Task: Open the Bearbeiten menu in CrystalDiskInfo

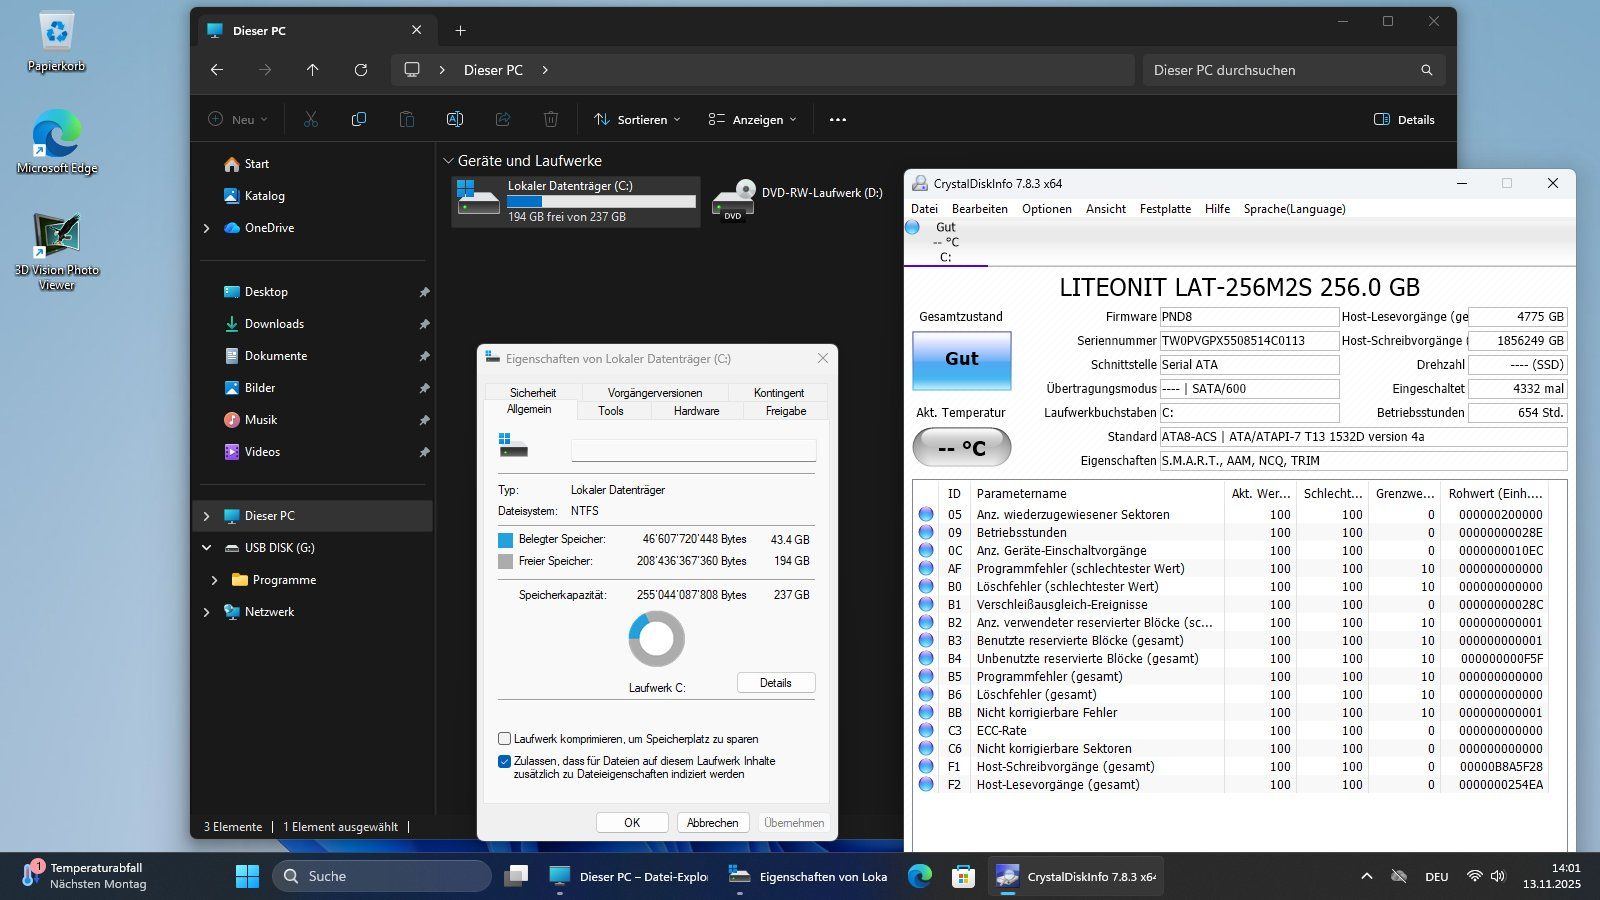Action: click(x=979, y=209)
